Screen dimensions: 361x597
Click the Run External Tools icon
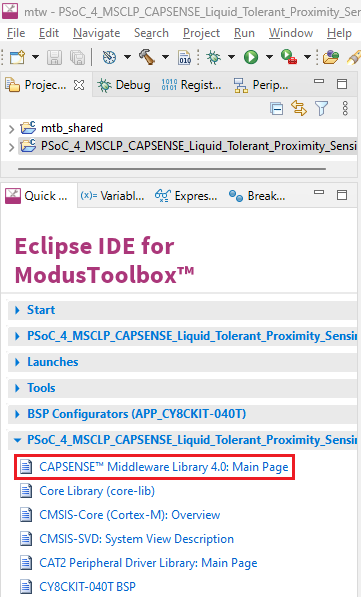(289, 57)
